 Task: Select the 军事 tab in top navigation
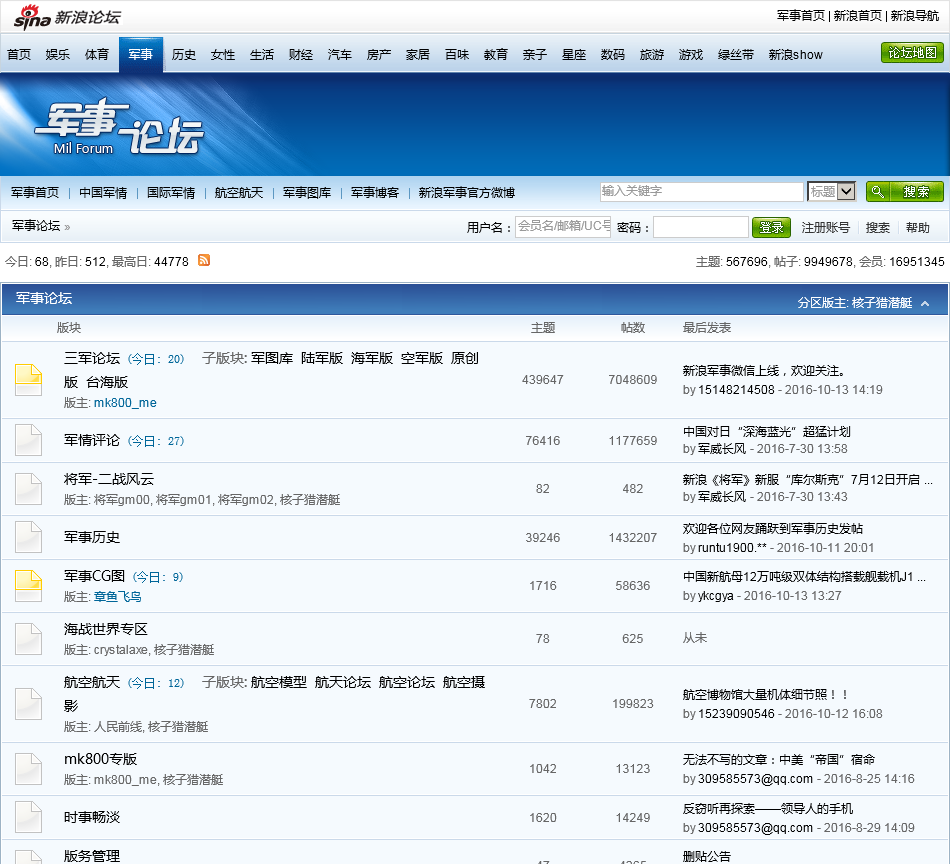click(x=141, y=55)
